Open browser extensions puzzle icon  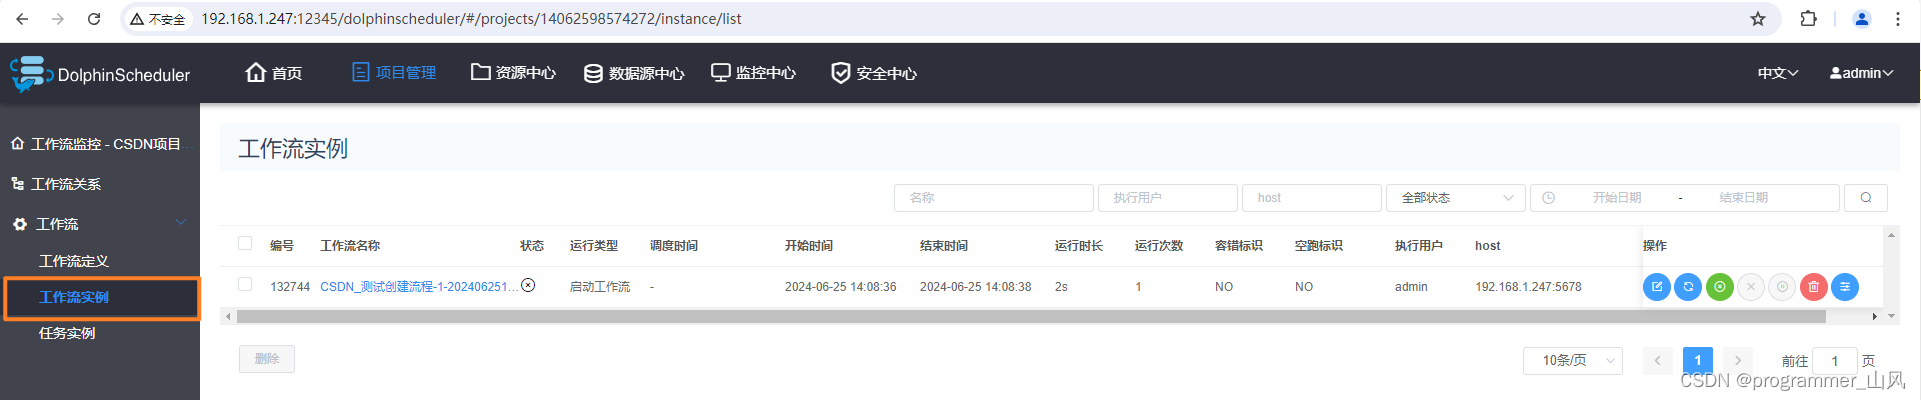point(1809,19)
